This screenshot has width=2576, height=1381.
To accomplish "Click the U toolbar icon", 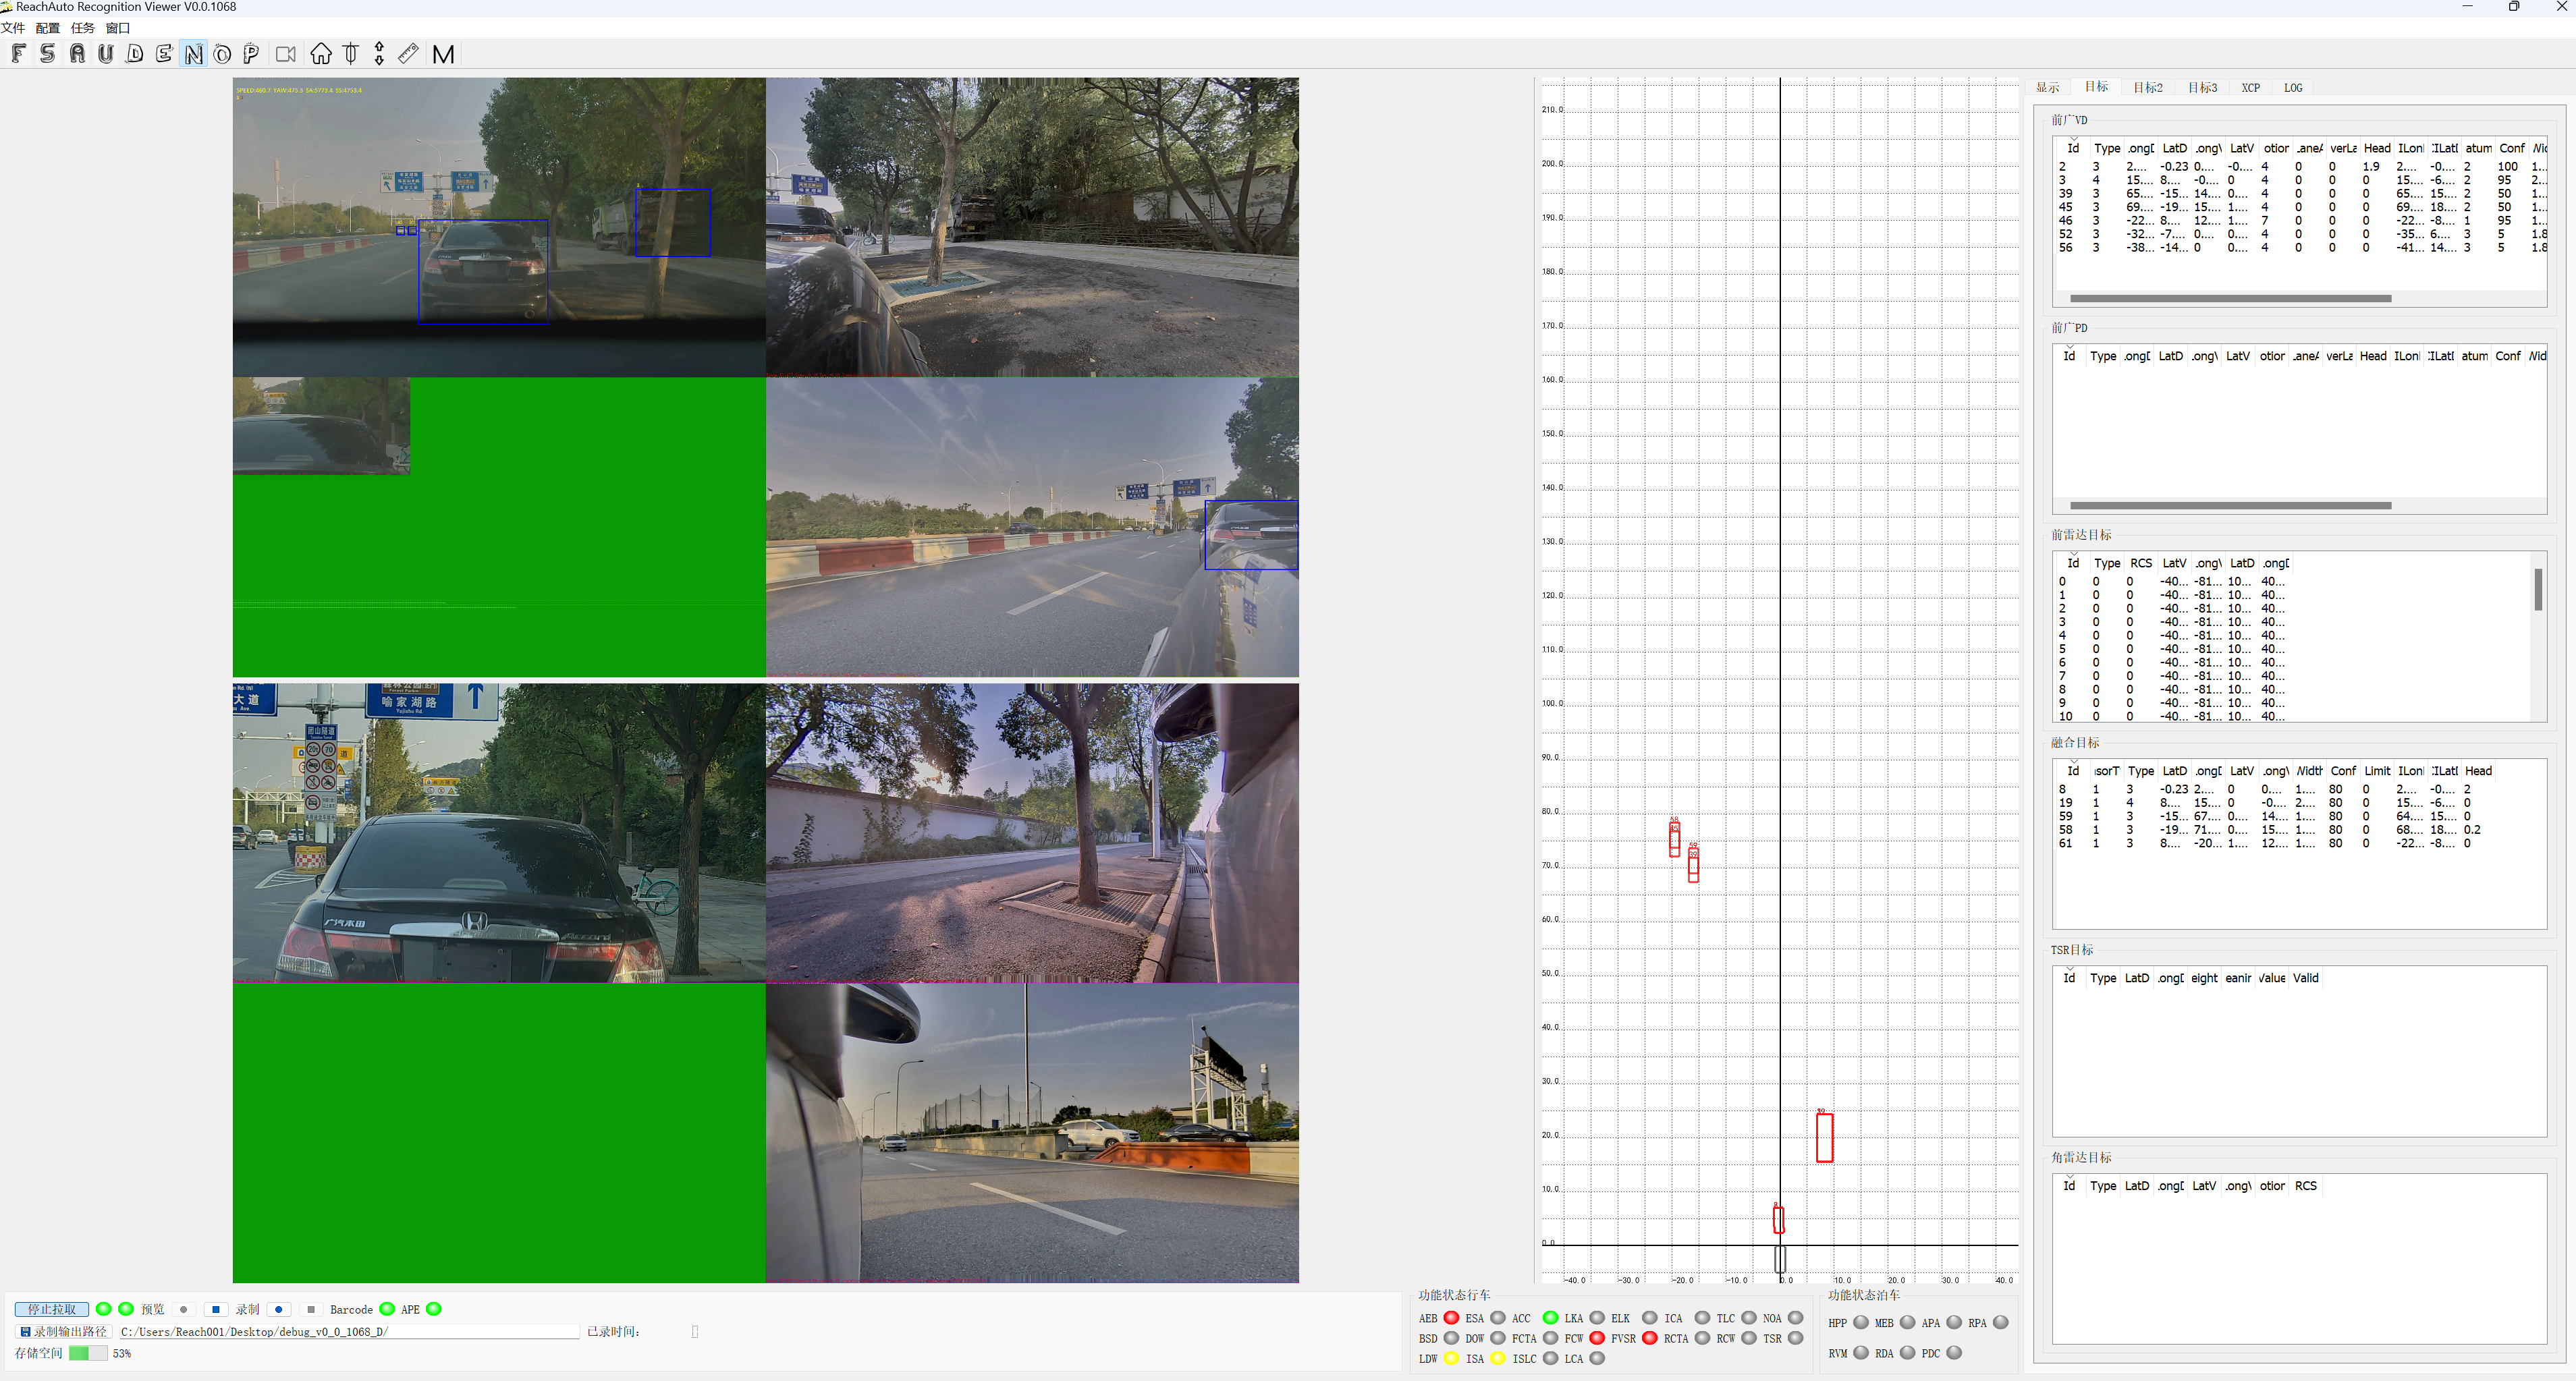I will coord(106,54).
